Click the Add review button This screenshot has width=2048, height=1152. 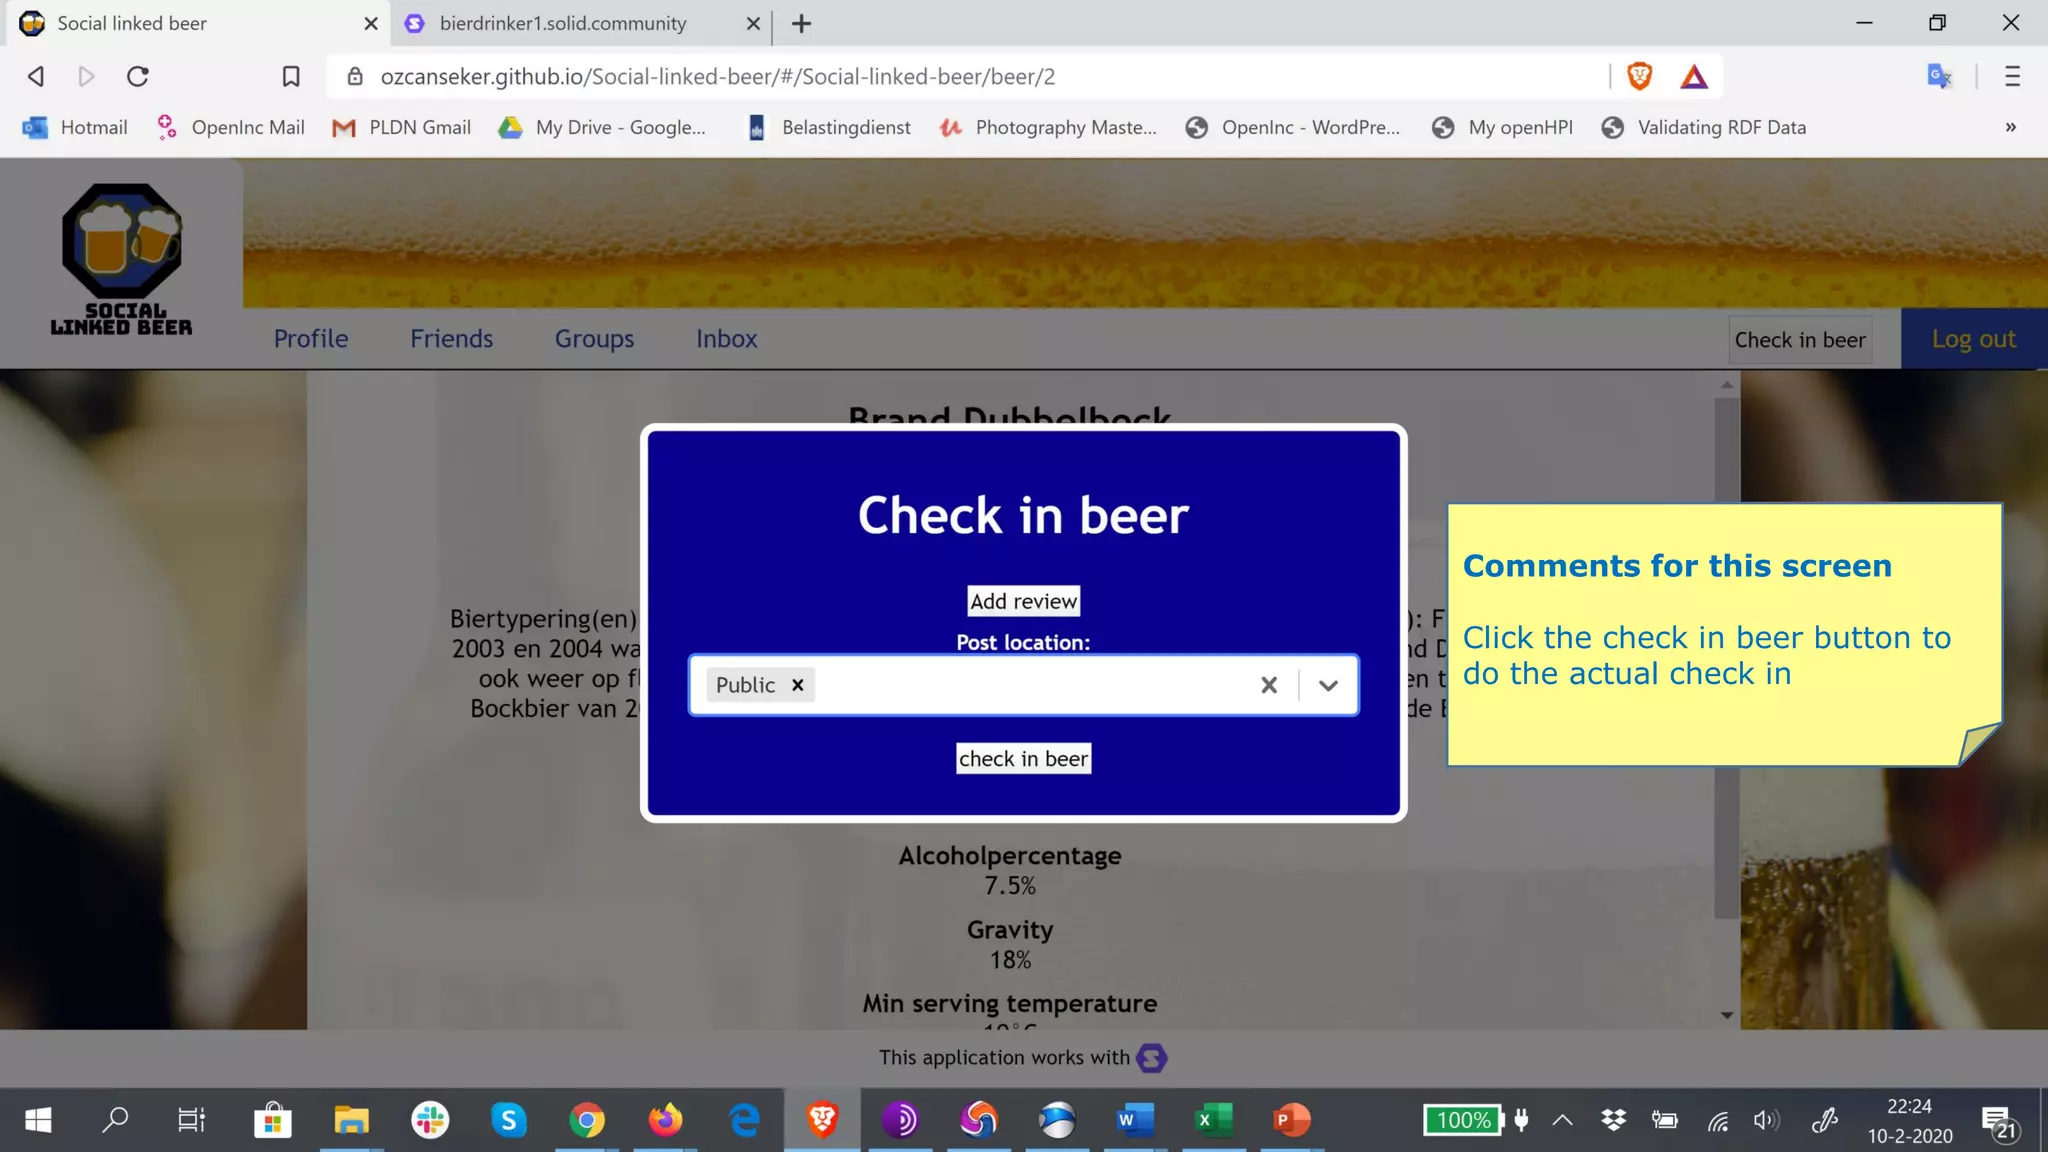pos(1024,601)
